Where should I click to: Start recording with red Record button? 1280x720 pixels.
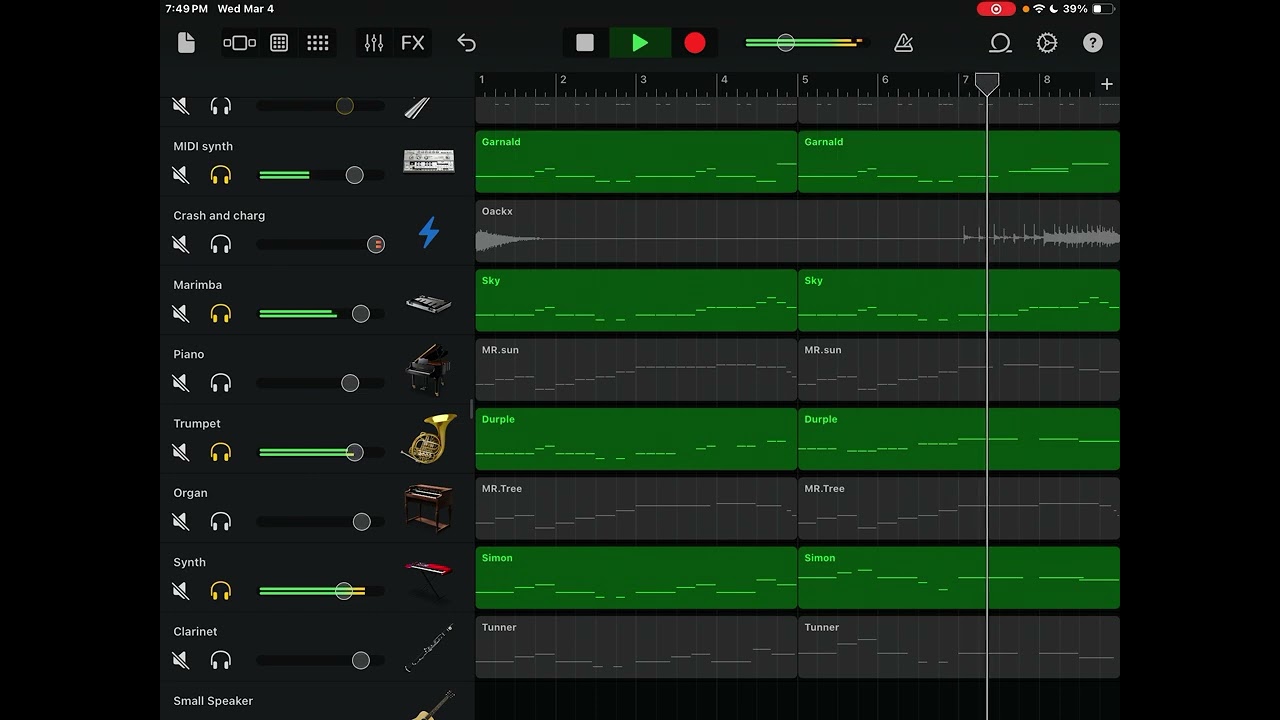[695, 43]
